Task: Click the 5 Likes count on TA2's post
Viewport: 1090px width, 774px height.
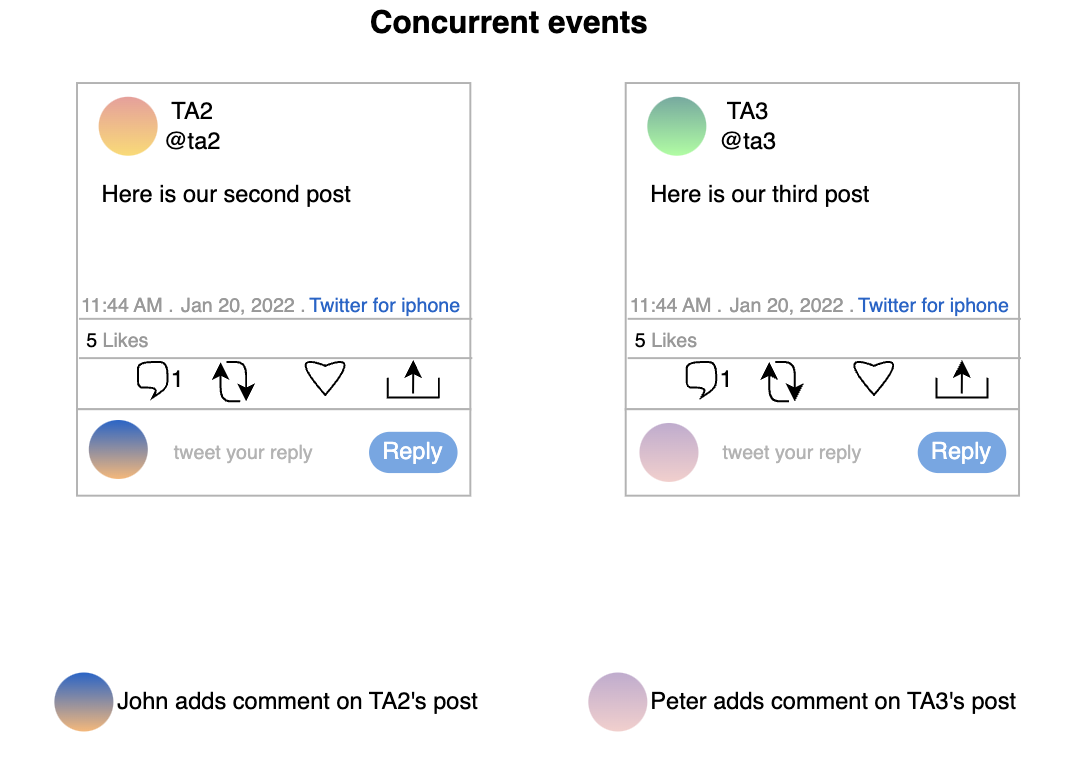Action: [117, 340]
